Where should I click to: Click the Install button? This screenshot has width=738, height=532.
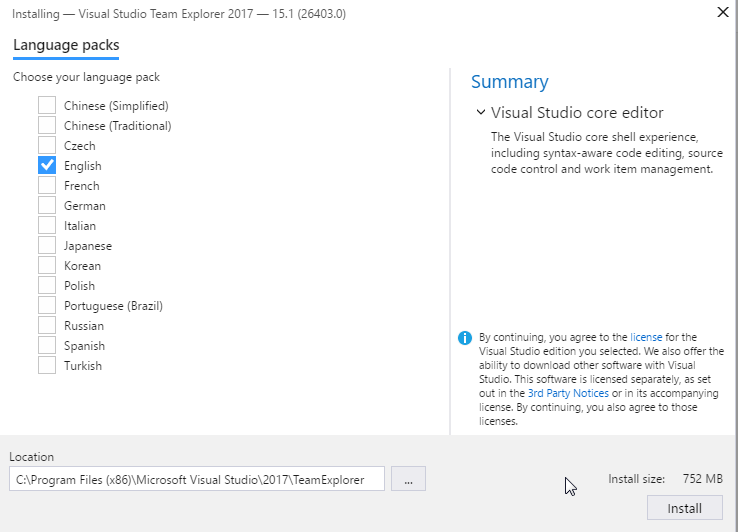(684, 508)
